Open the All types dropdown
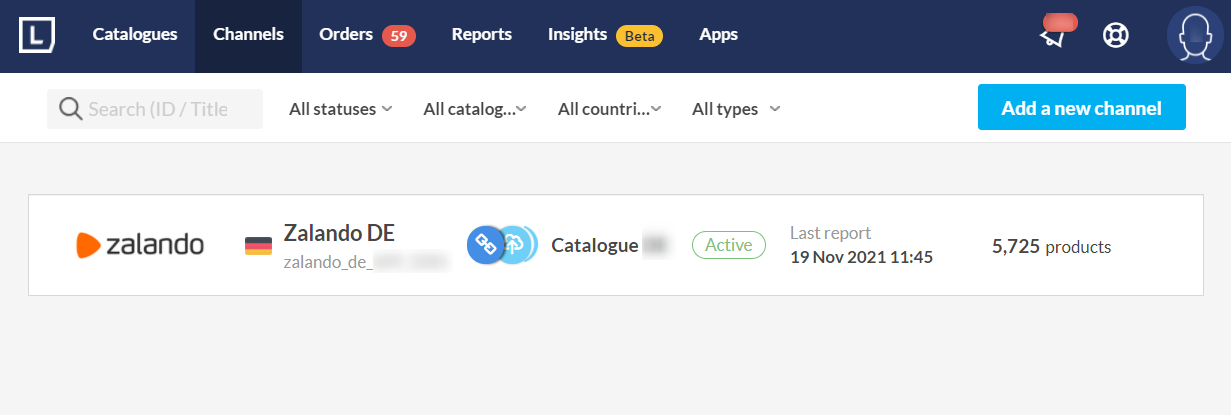The height and width of the screenshot is (415, 1231). [735, 109]
